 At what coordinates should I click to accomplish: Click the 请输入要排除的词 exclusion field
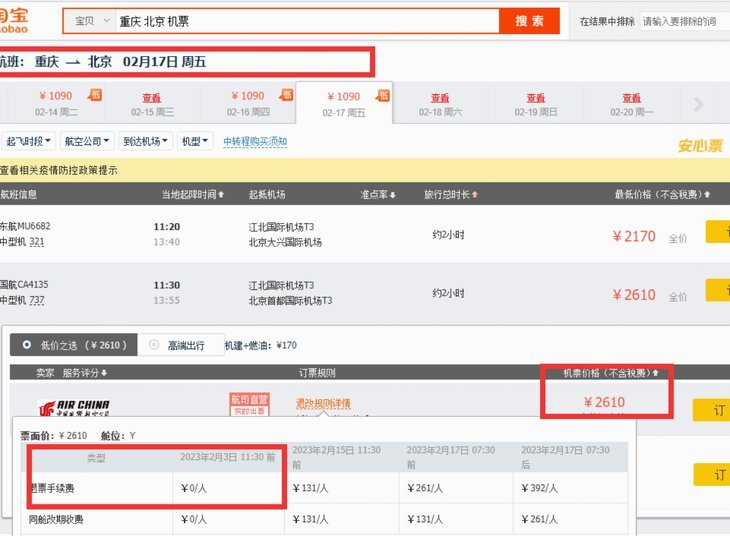[x=684, y=21]
